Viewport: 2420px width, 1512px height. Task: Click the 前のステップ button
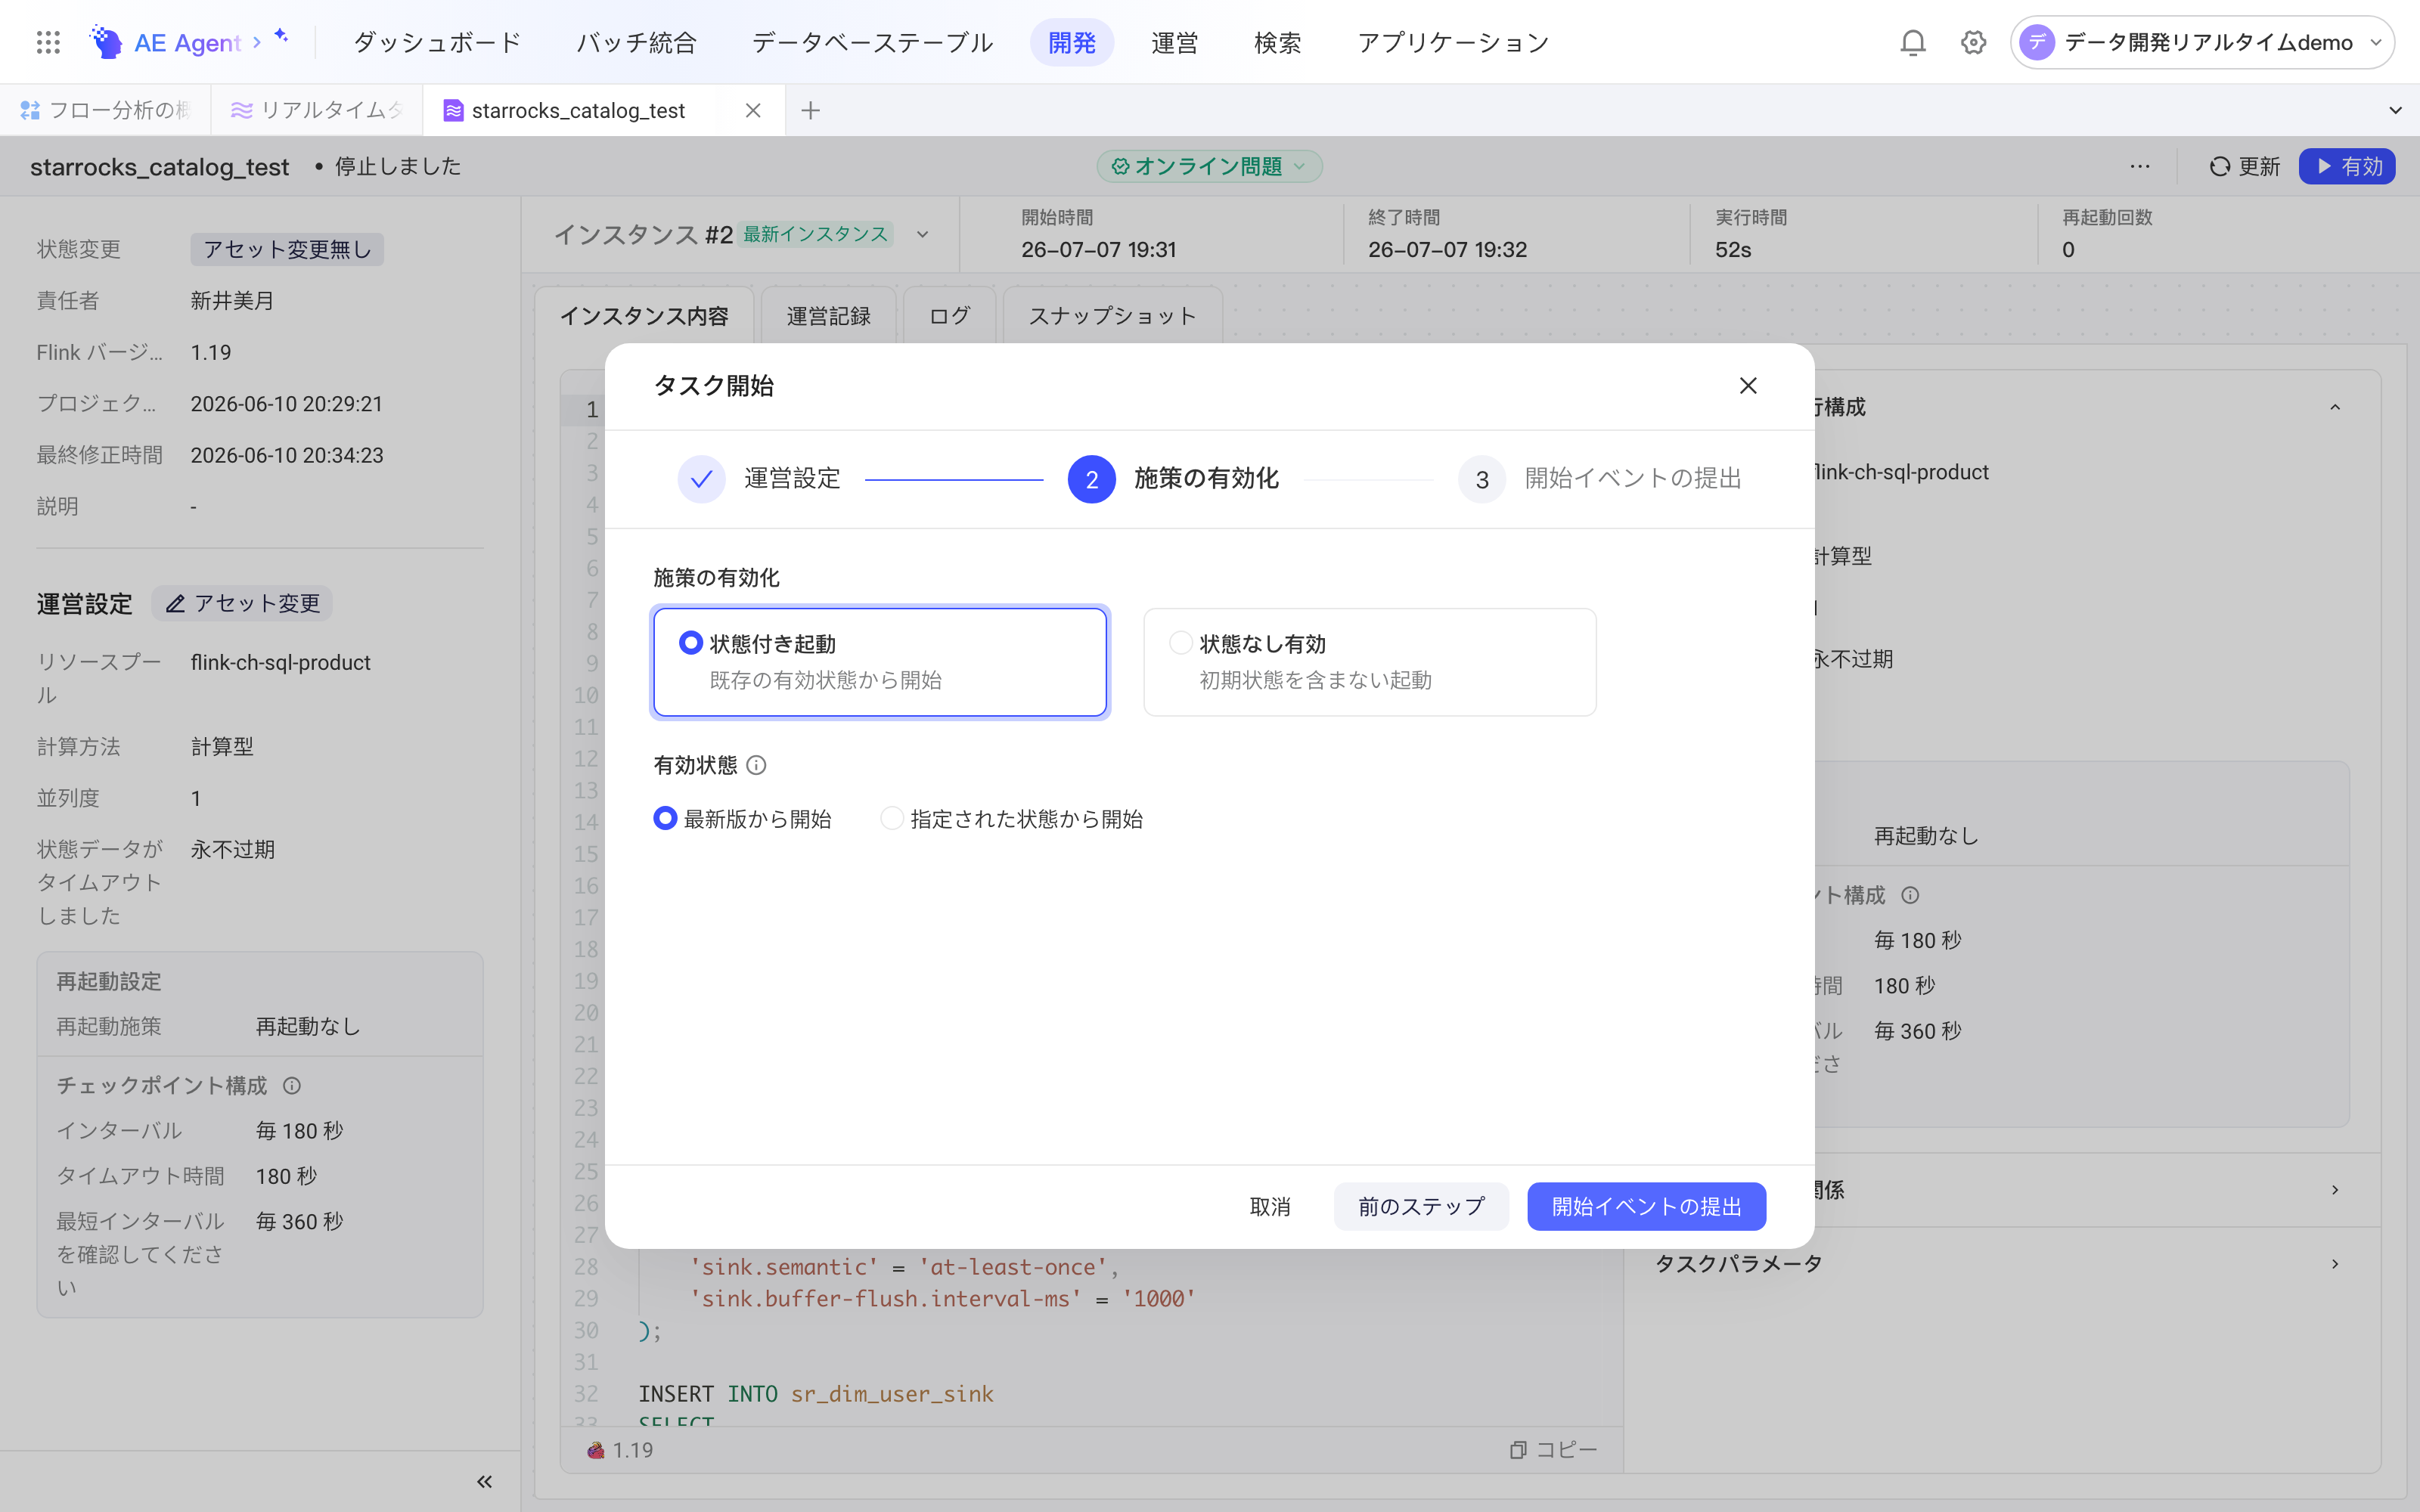click(1421, 1206)
